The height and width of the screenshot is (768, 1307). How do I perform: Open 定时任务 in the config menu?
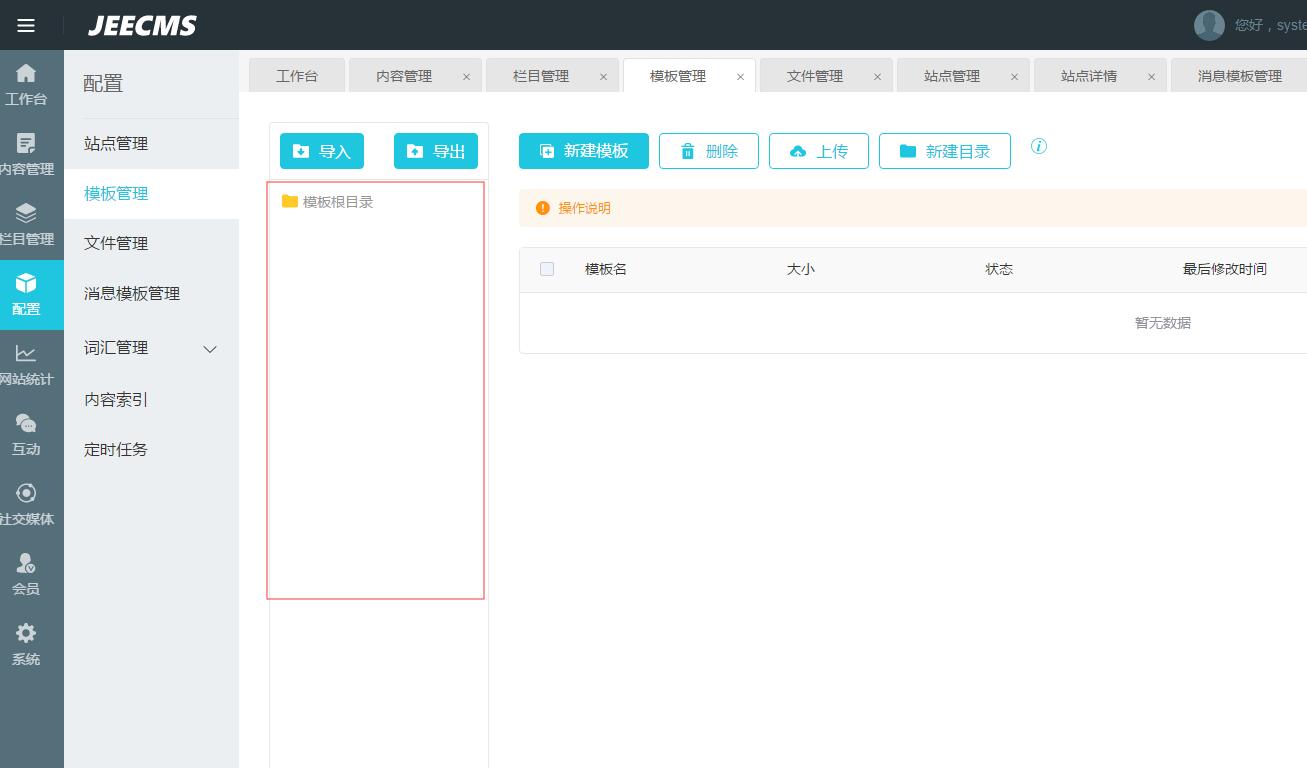point(116,450)
